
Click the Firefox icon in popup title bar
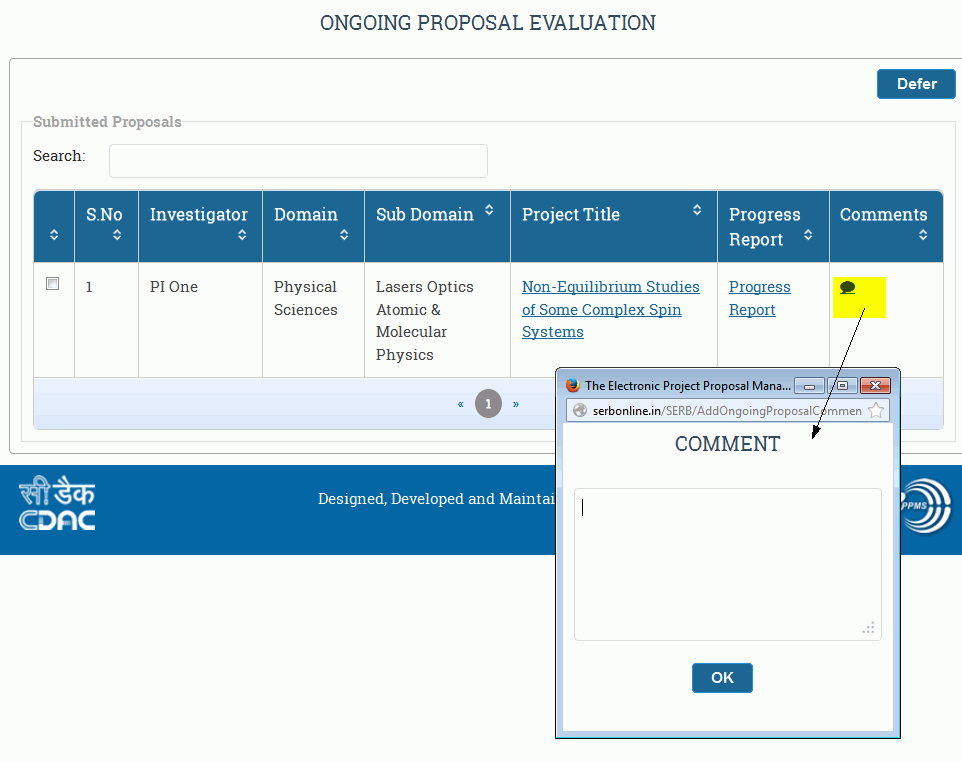(x=573, y=385)
